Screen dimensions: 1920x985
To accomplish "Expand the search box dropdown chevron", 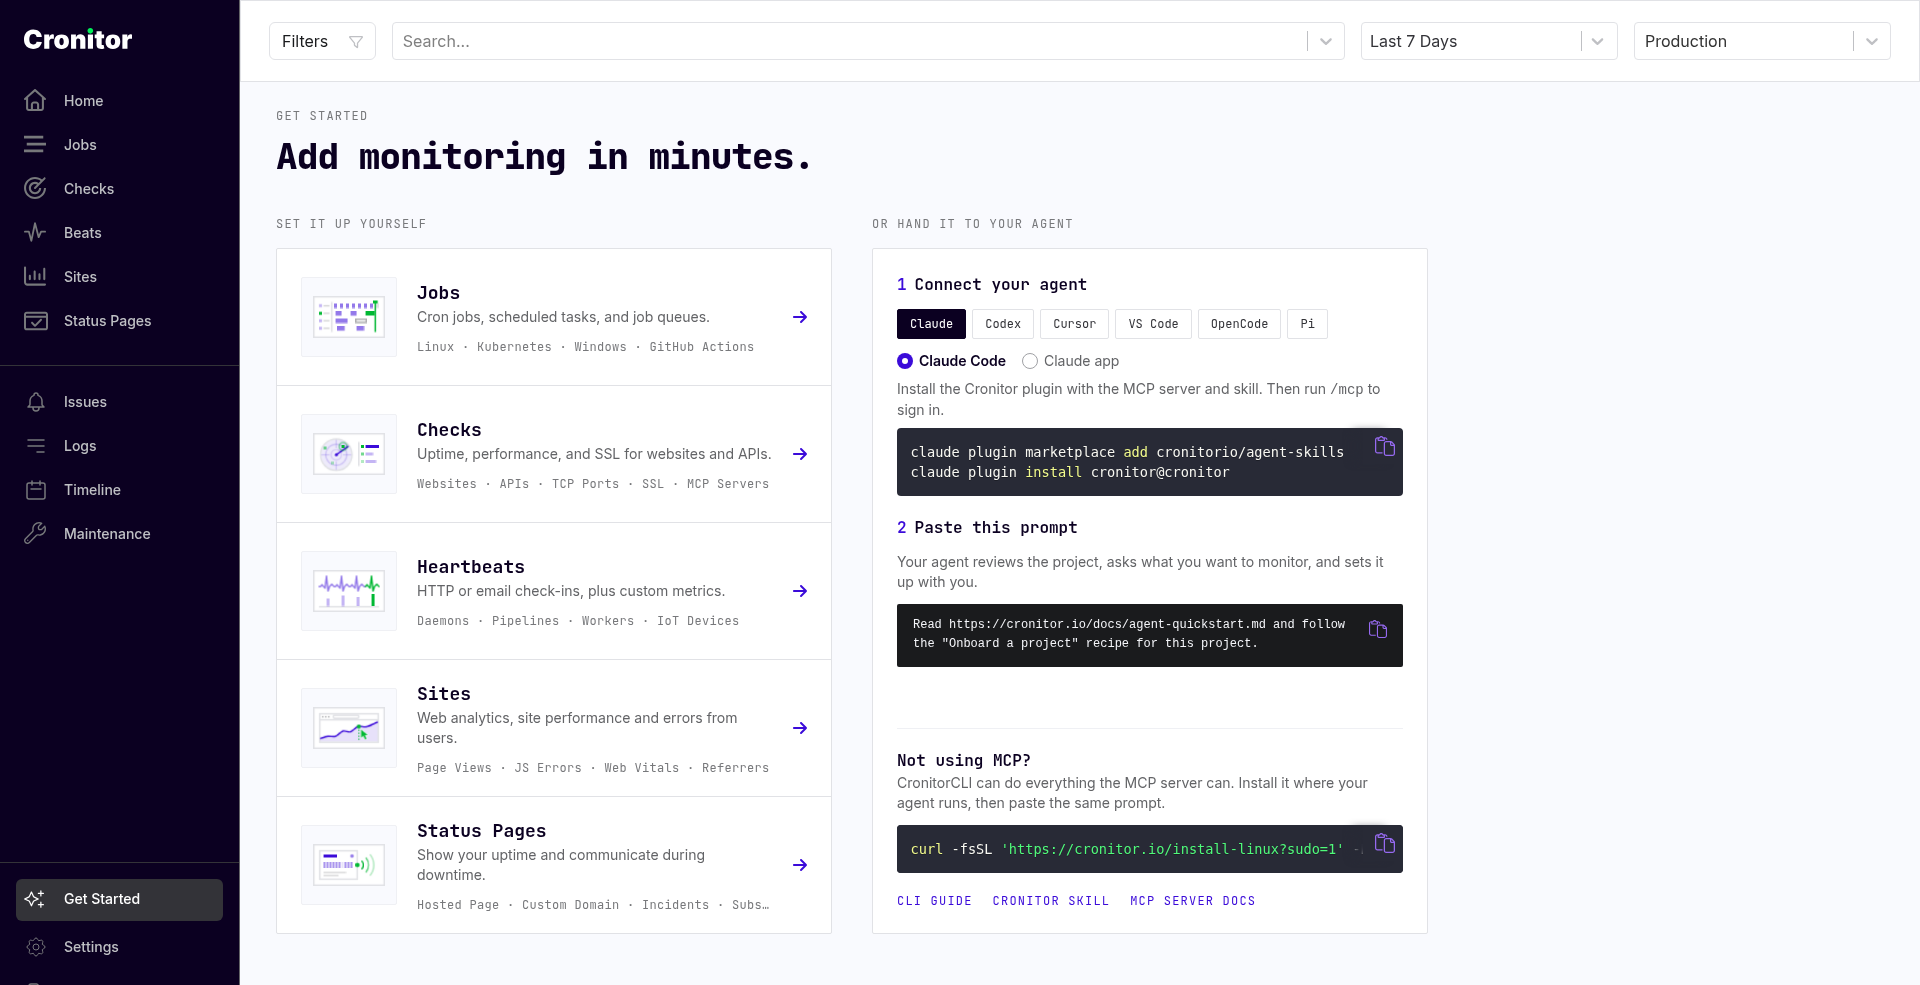I will coord(1326,41).
